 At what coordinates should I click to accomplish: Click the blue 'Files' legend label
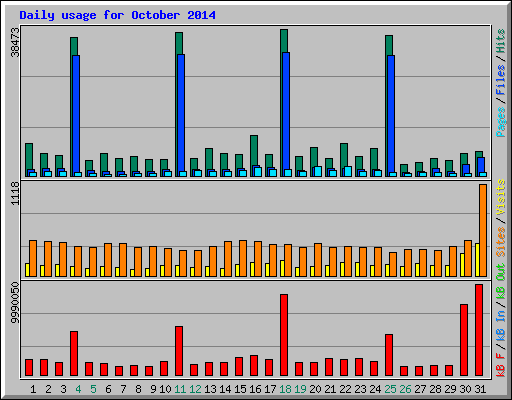(x=501, y=80)
